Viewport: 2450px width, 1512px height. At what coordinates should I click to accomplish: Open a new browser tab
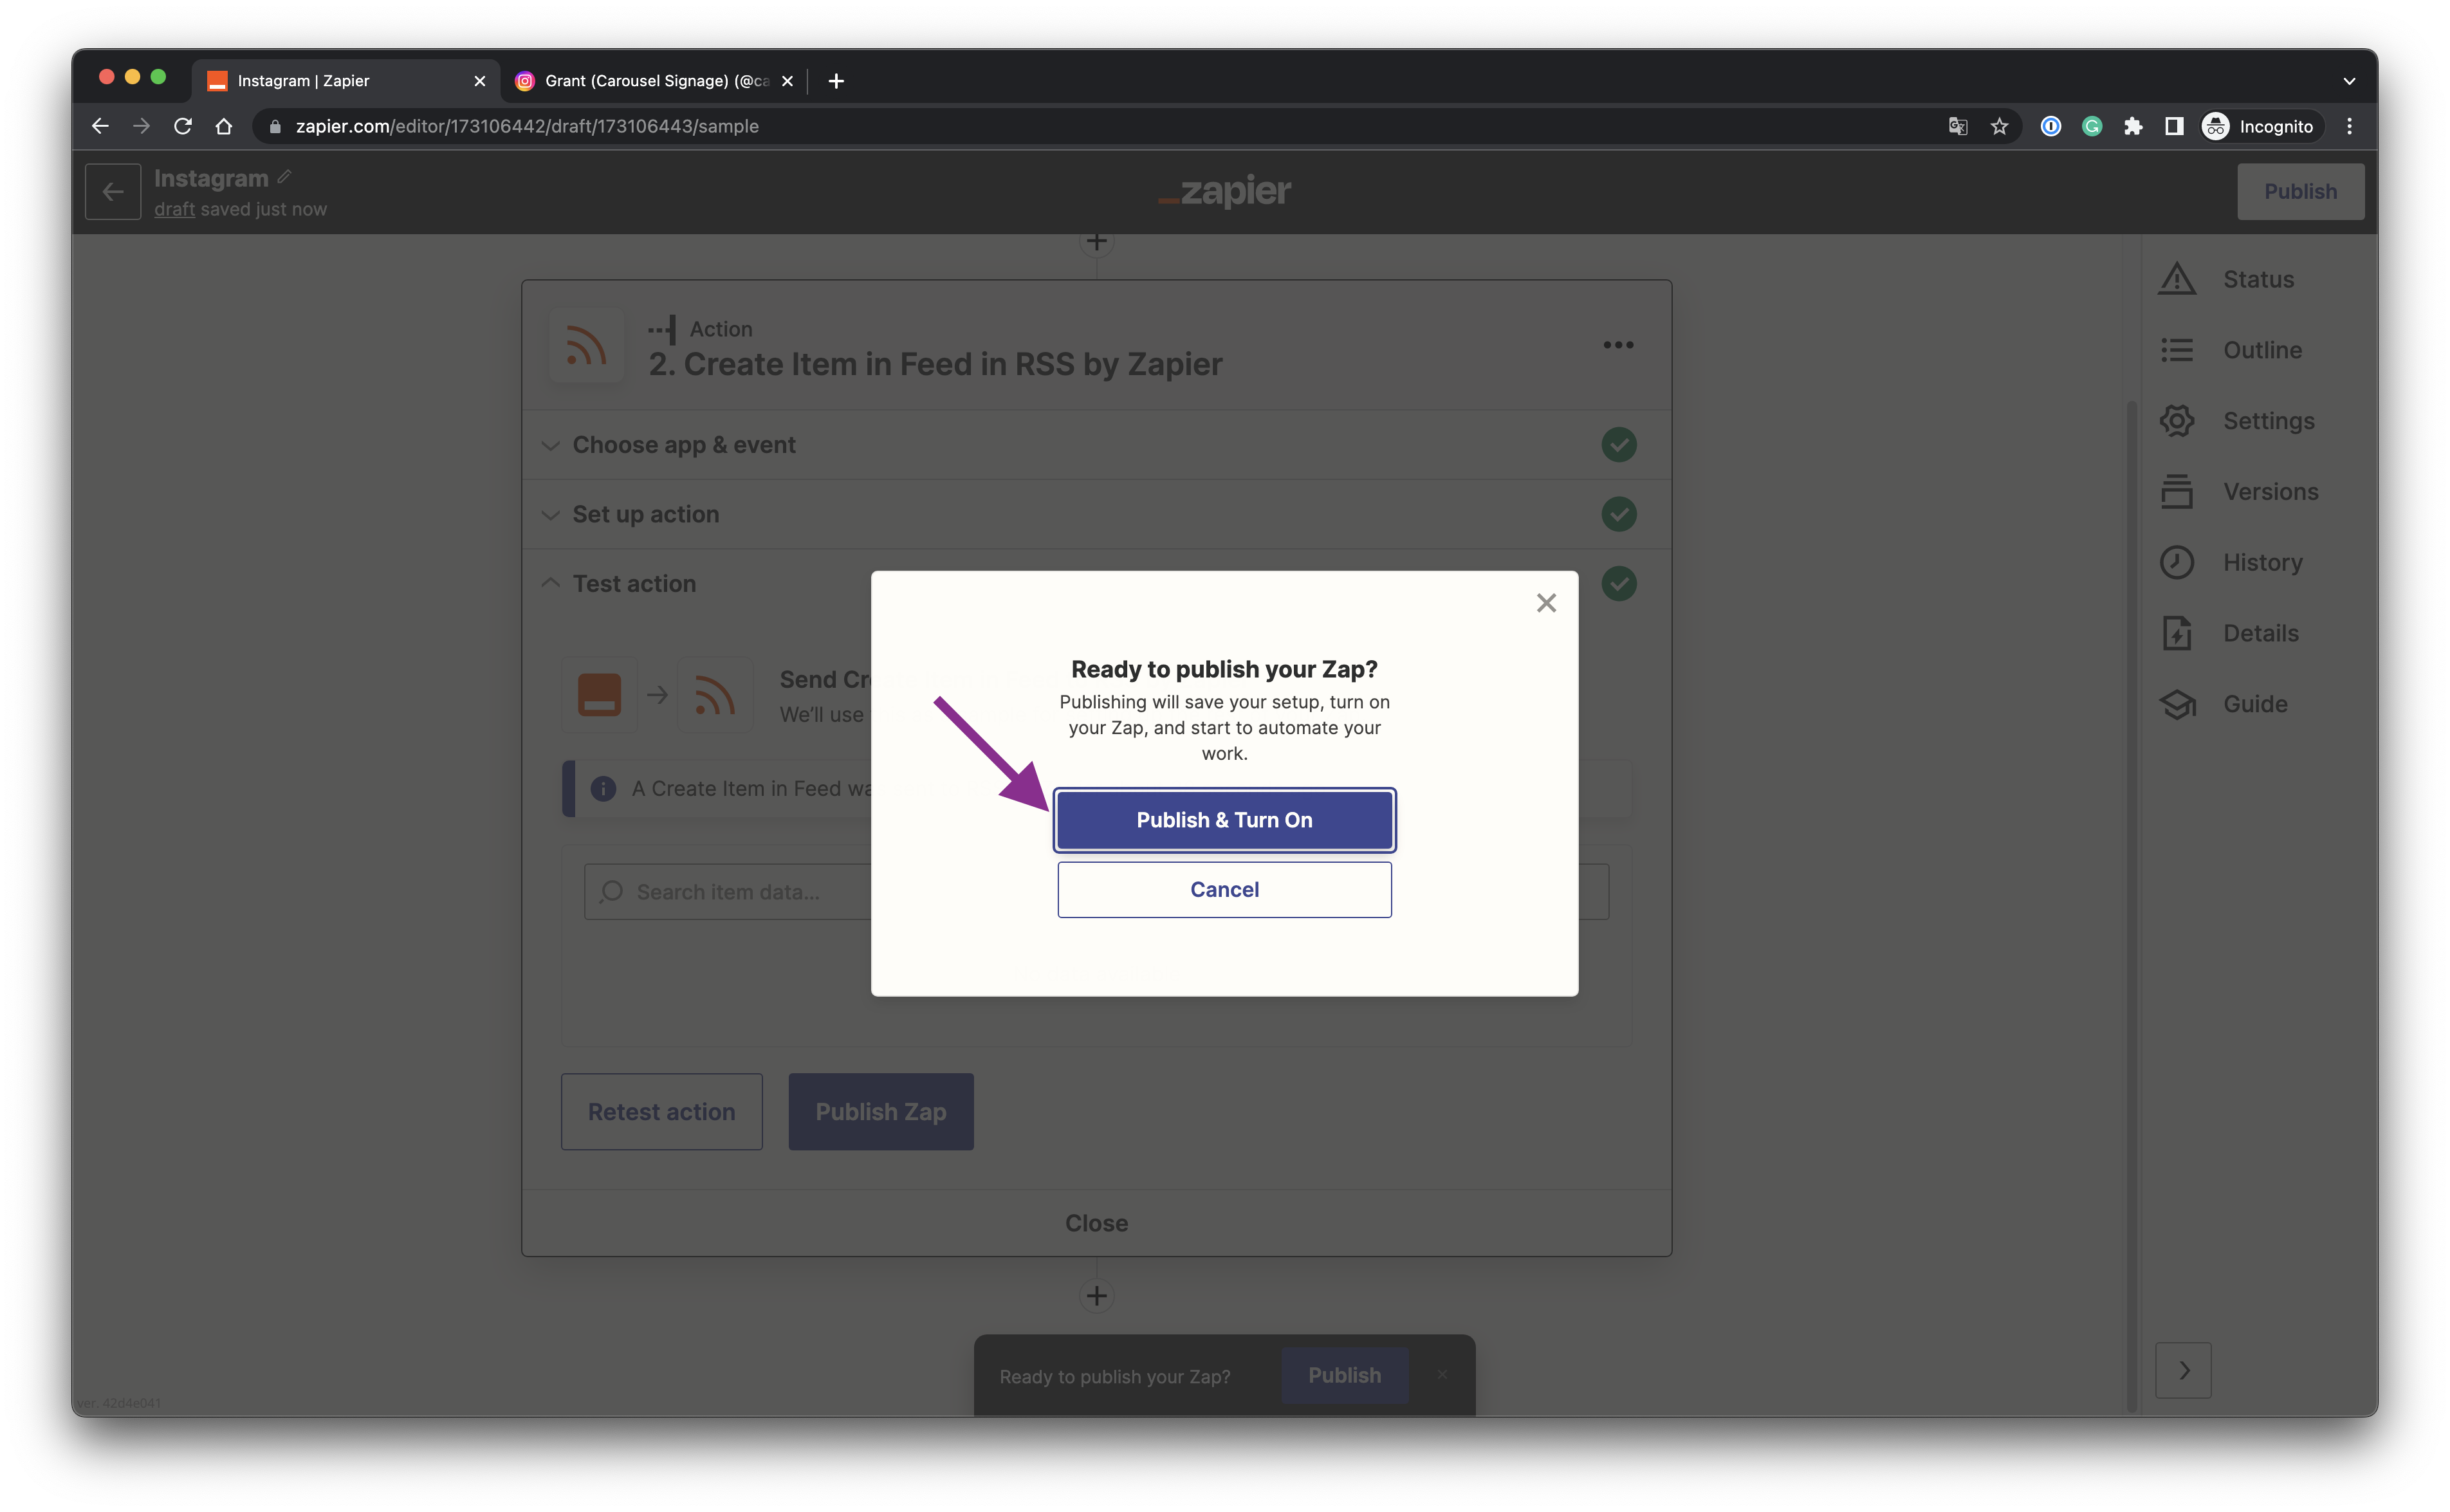pyautogui.click(x=836, y=81)
